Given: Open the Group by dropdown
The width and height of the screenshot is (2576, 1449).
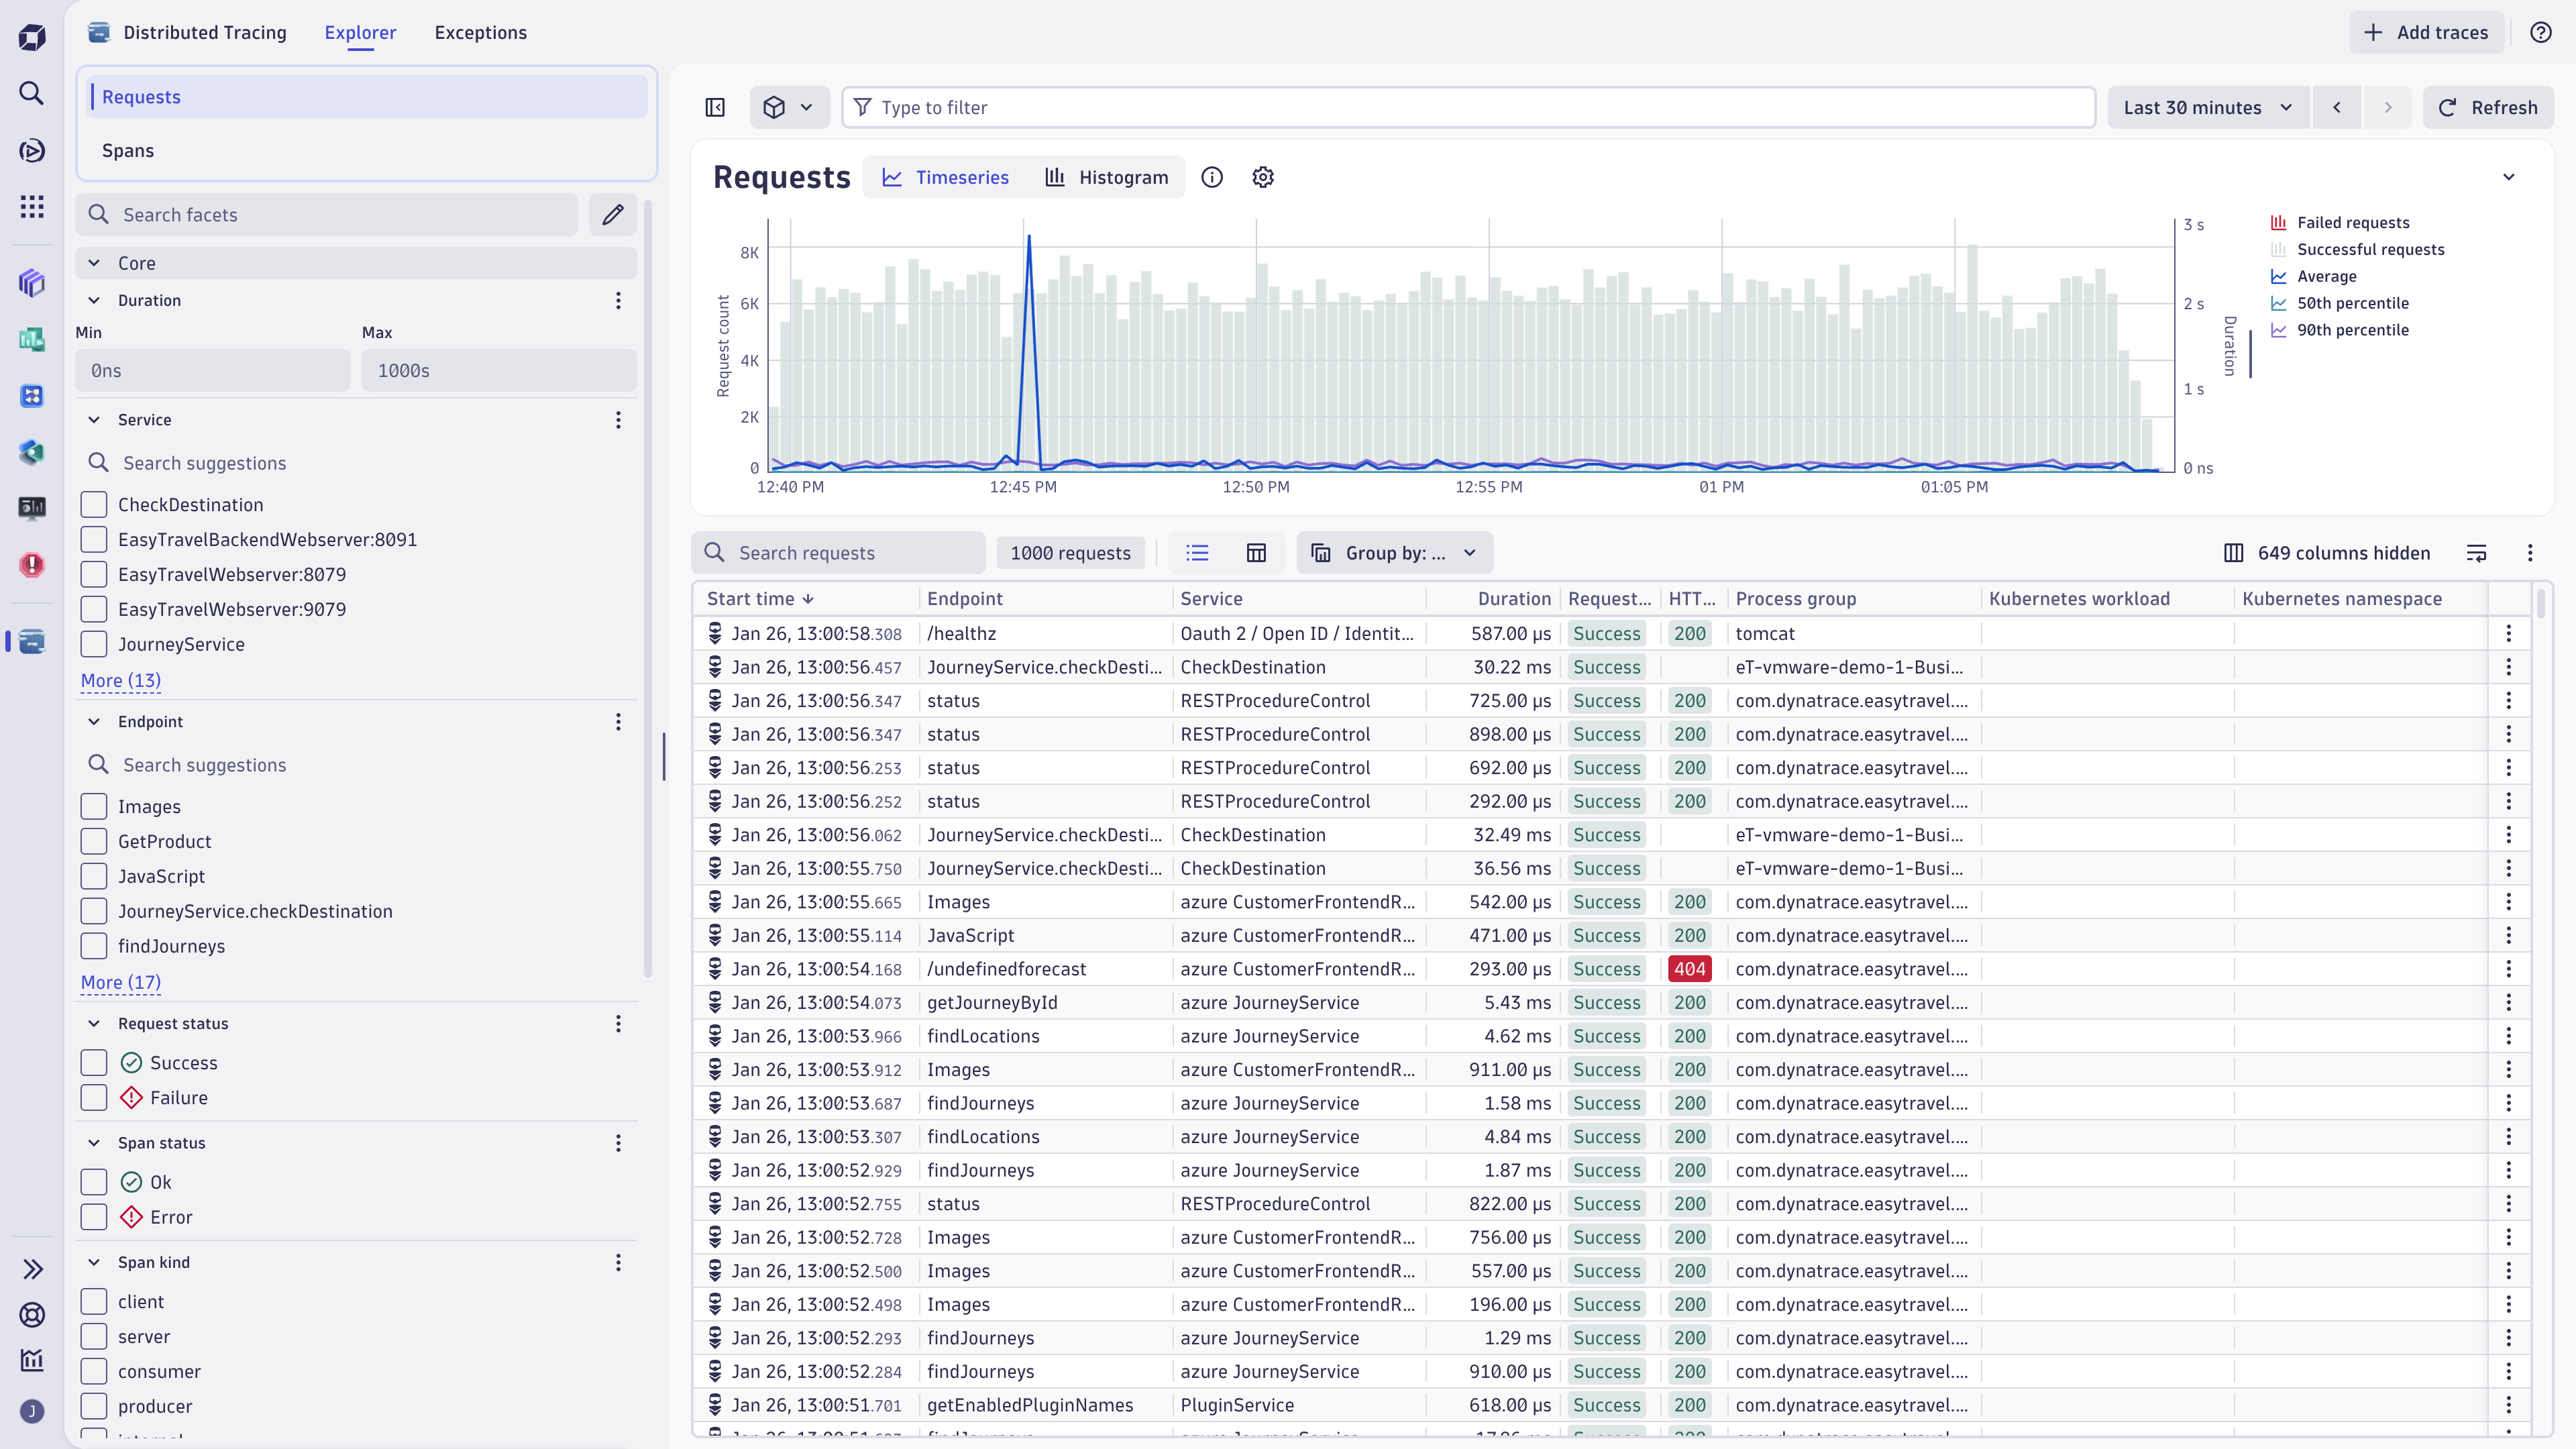Looking at the screenshot, I should 1394,553.
